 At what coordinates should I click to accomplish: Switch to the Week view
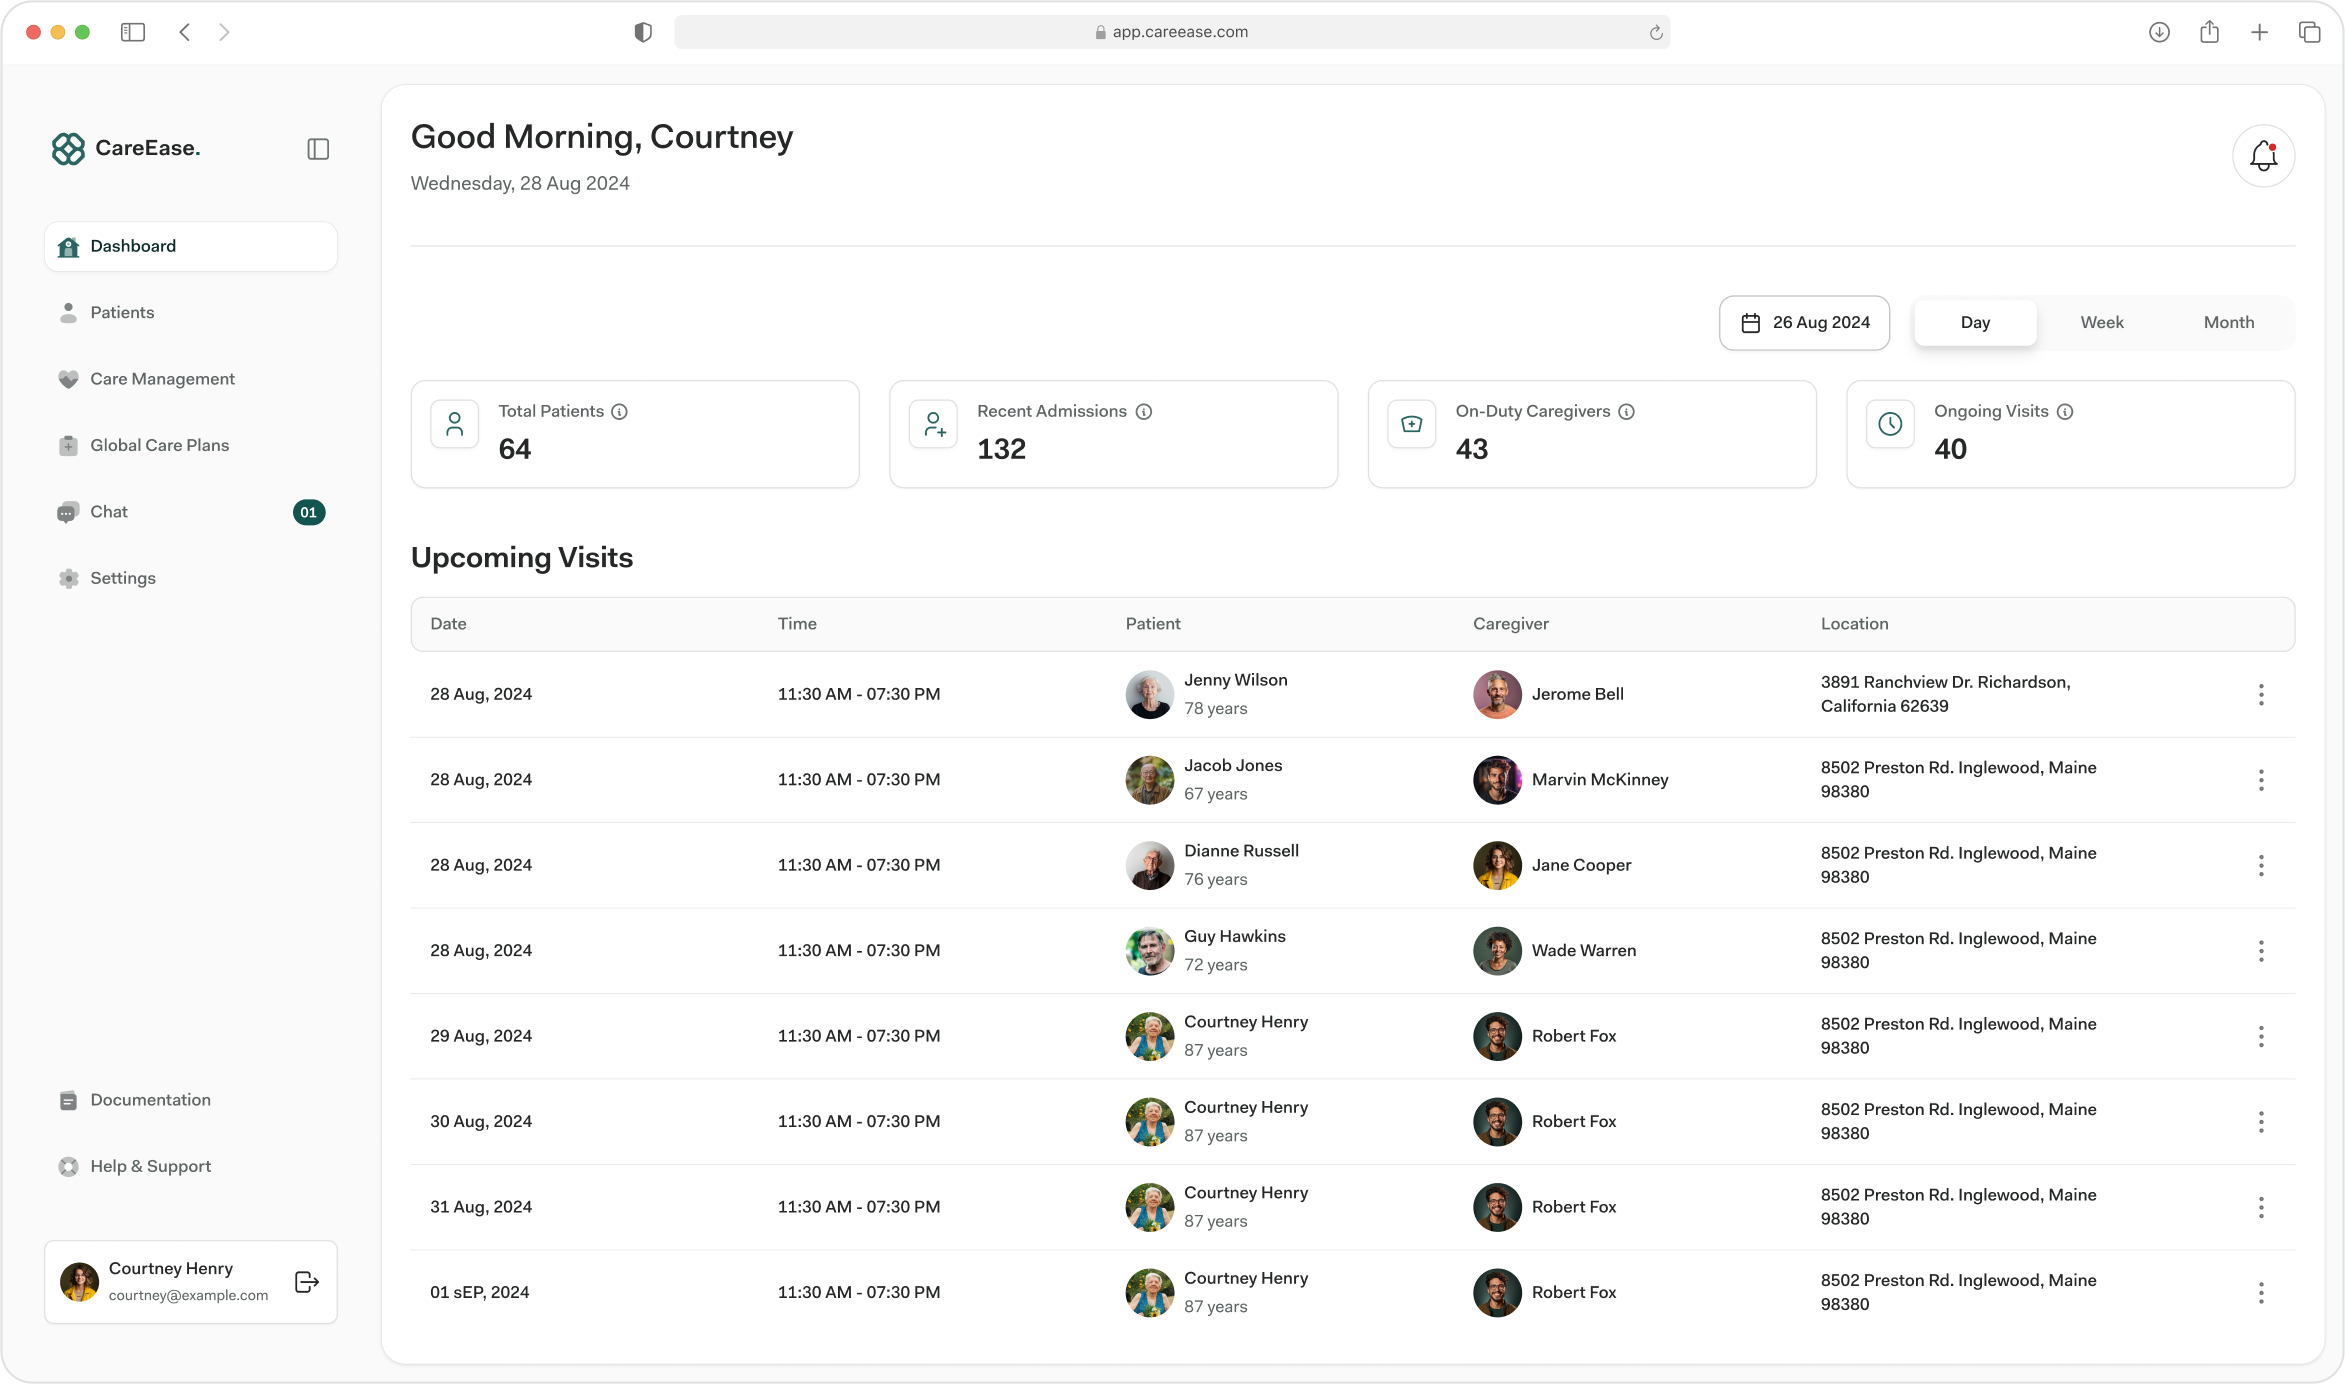(x=2102, y=323)
